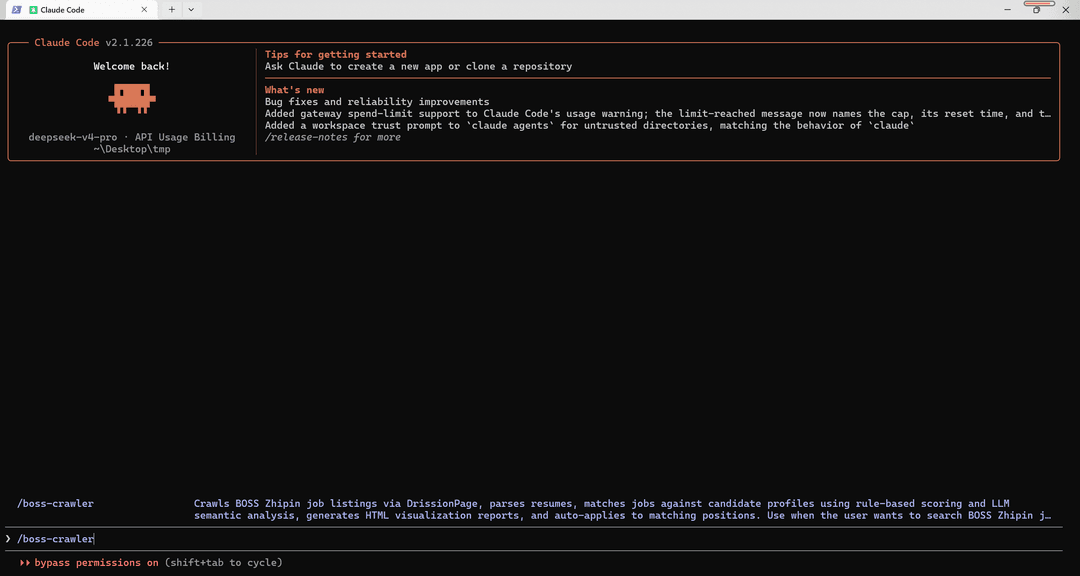Click the green Claude Code tab icon

coord(33,10)
